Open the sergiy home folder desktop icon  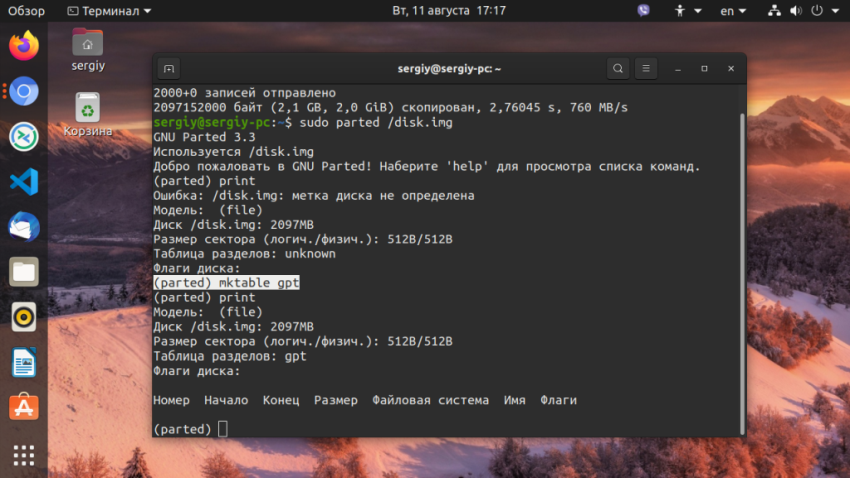[x=88, y=50]
